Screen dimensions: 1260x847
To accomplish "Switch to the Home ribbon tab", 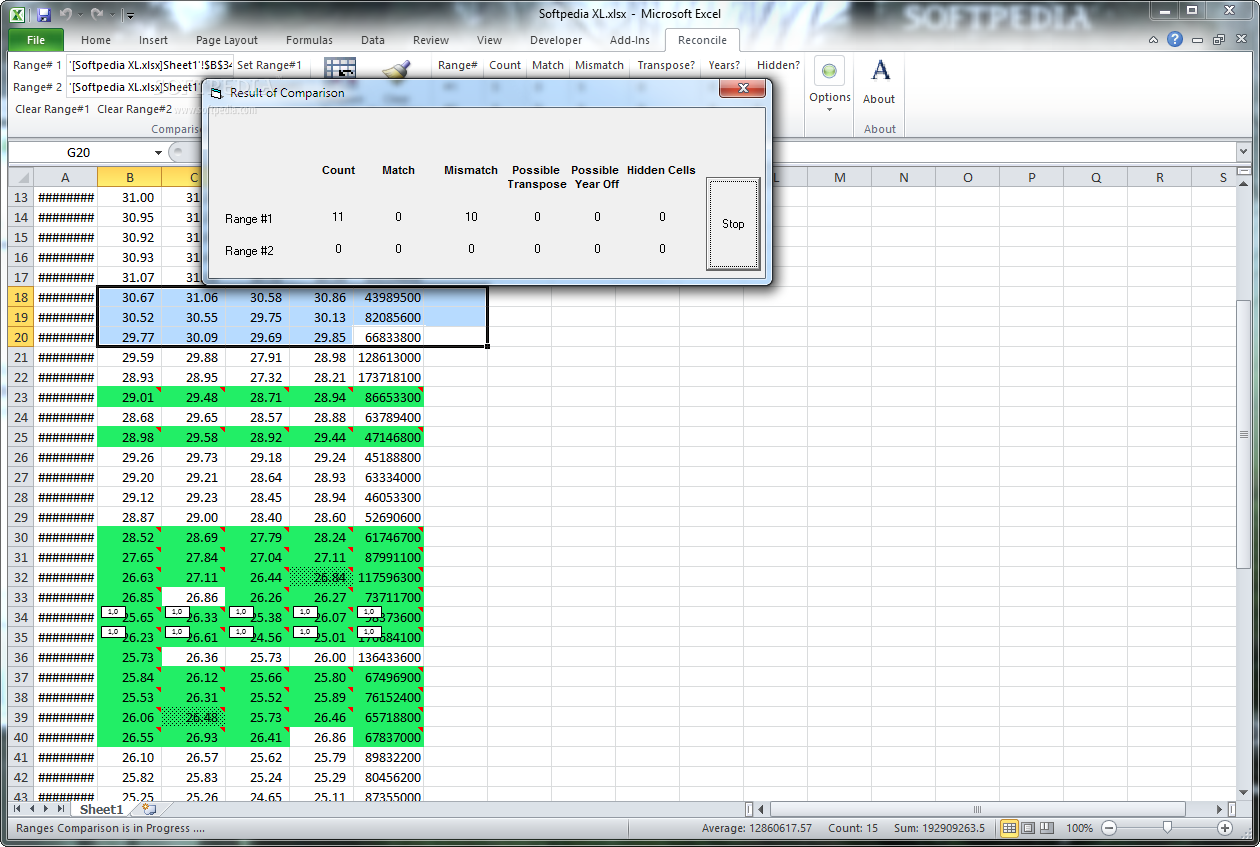I will (96, 40).
